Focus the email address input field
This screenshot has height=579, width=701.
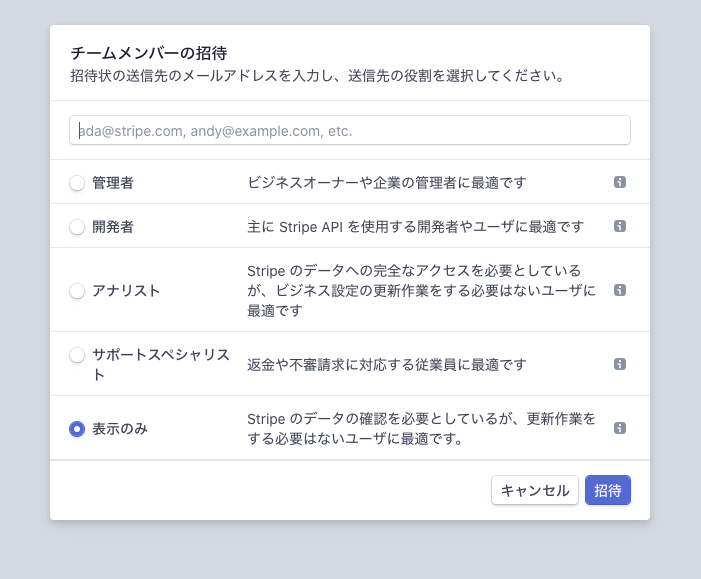350,130
